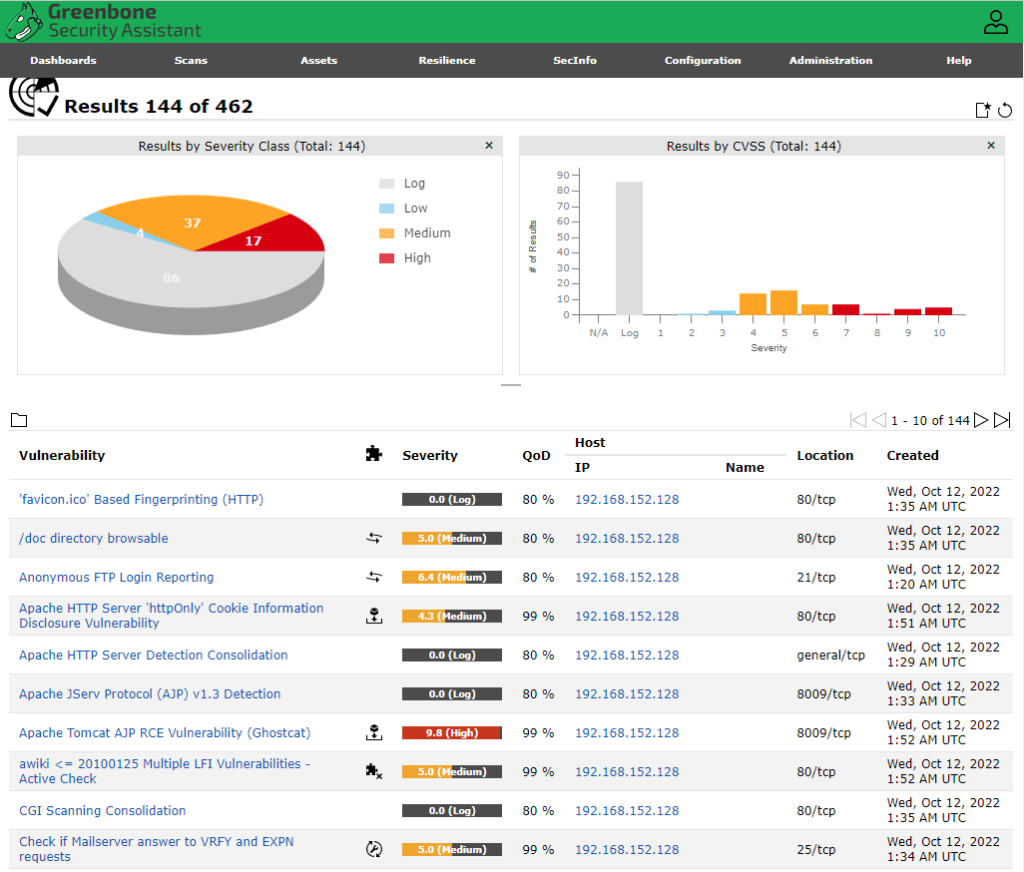Open the Configuration menu

[703, 60]
